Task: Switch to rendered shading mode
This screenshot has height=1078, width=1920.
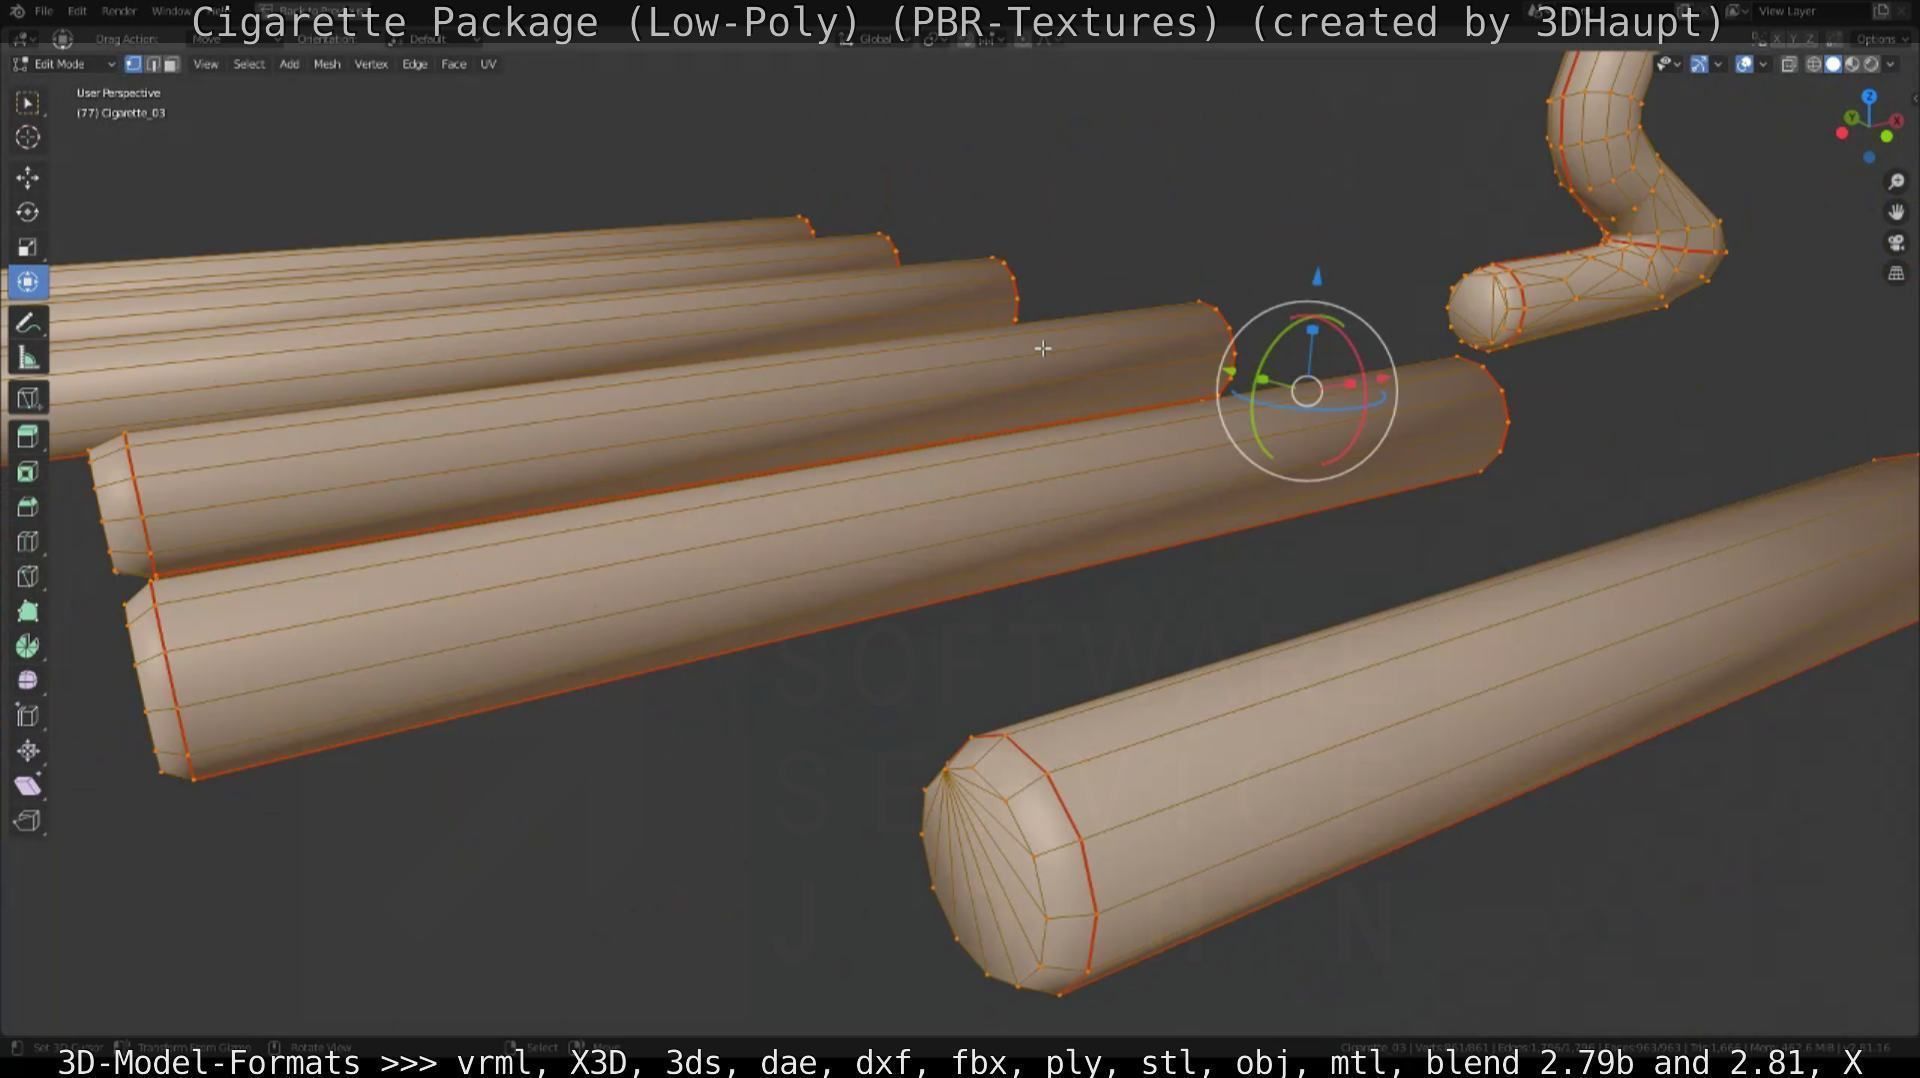Action: (1871, 64)
